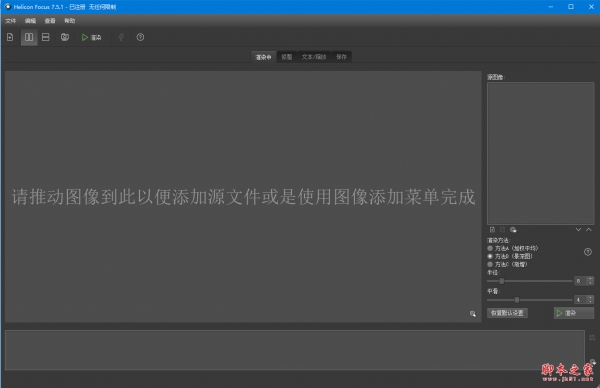
Task: Click the 恢复默认设置 button
Action: (x=507, y=313)
